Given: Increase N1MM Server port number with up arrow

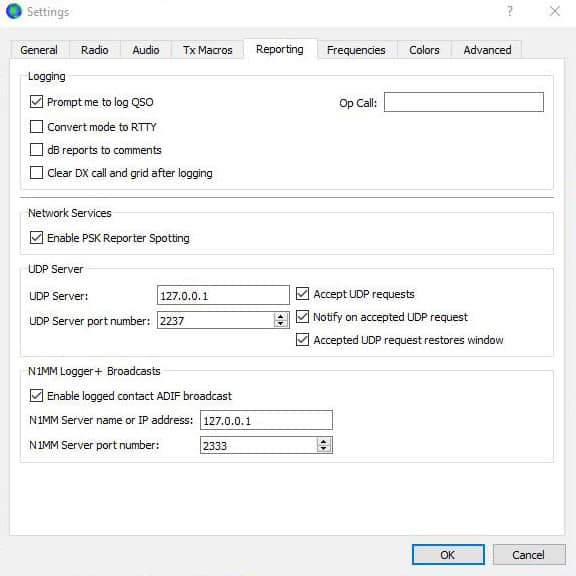Looking at the screenshot, I should [x=323, y=441].
